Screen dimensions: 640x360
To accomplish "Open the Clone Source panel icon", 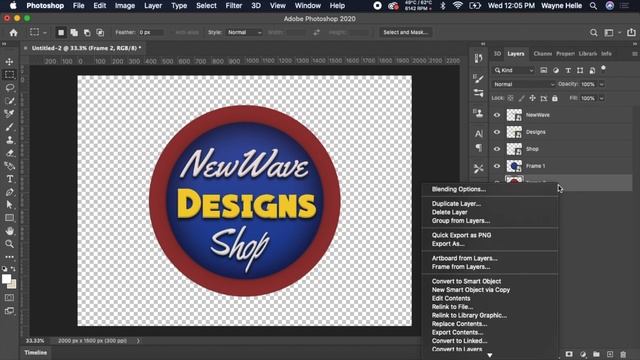I will [x=479, y=113].
